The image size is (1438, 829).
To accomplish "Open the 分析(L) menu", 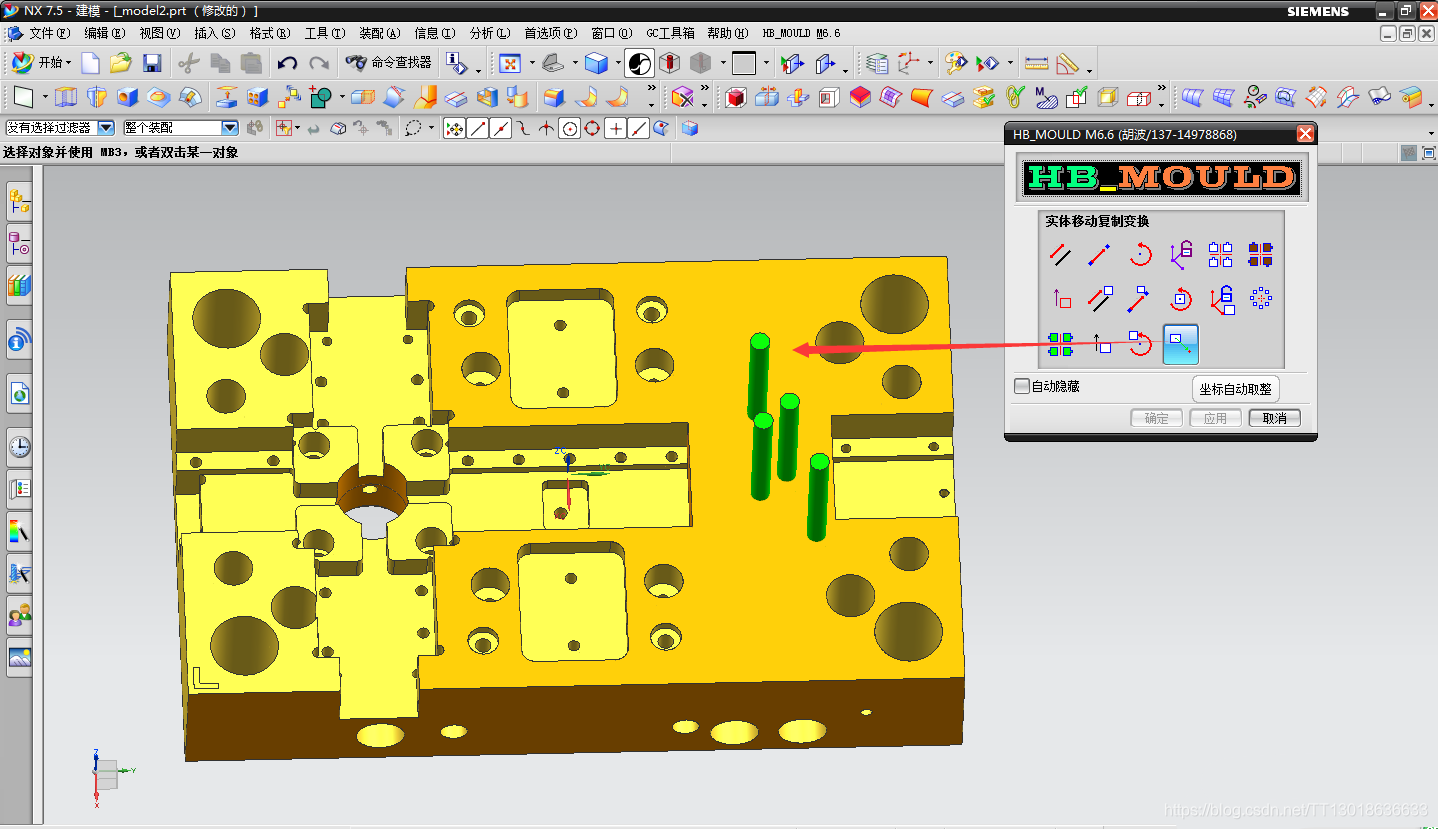I will (x=490, y=33).
